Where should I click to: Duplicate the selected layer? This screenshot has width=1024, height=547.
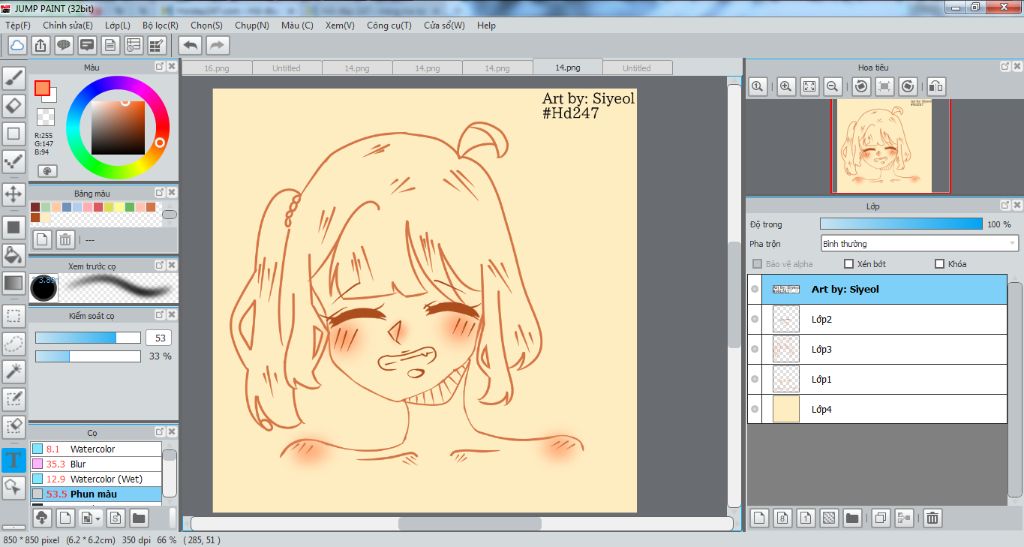click(x=880, y=518)
